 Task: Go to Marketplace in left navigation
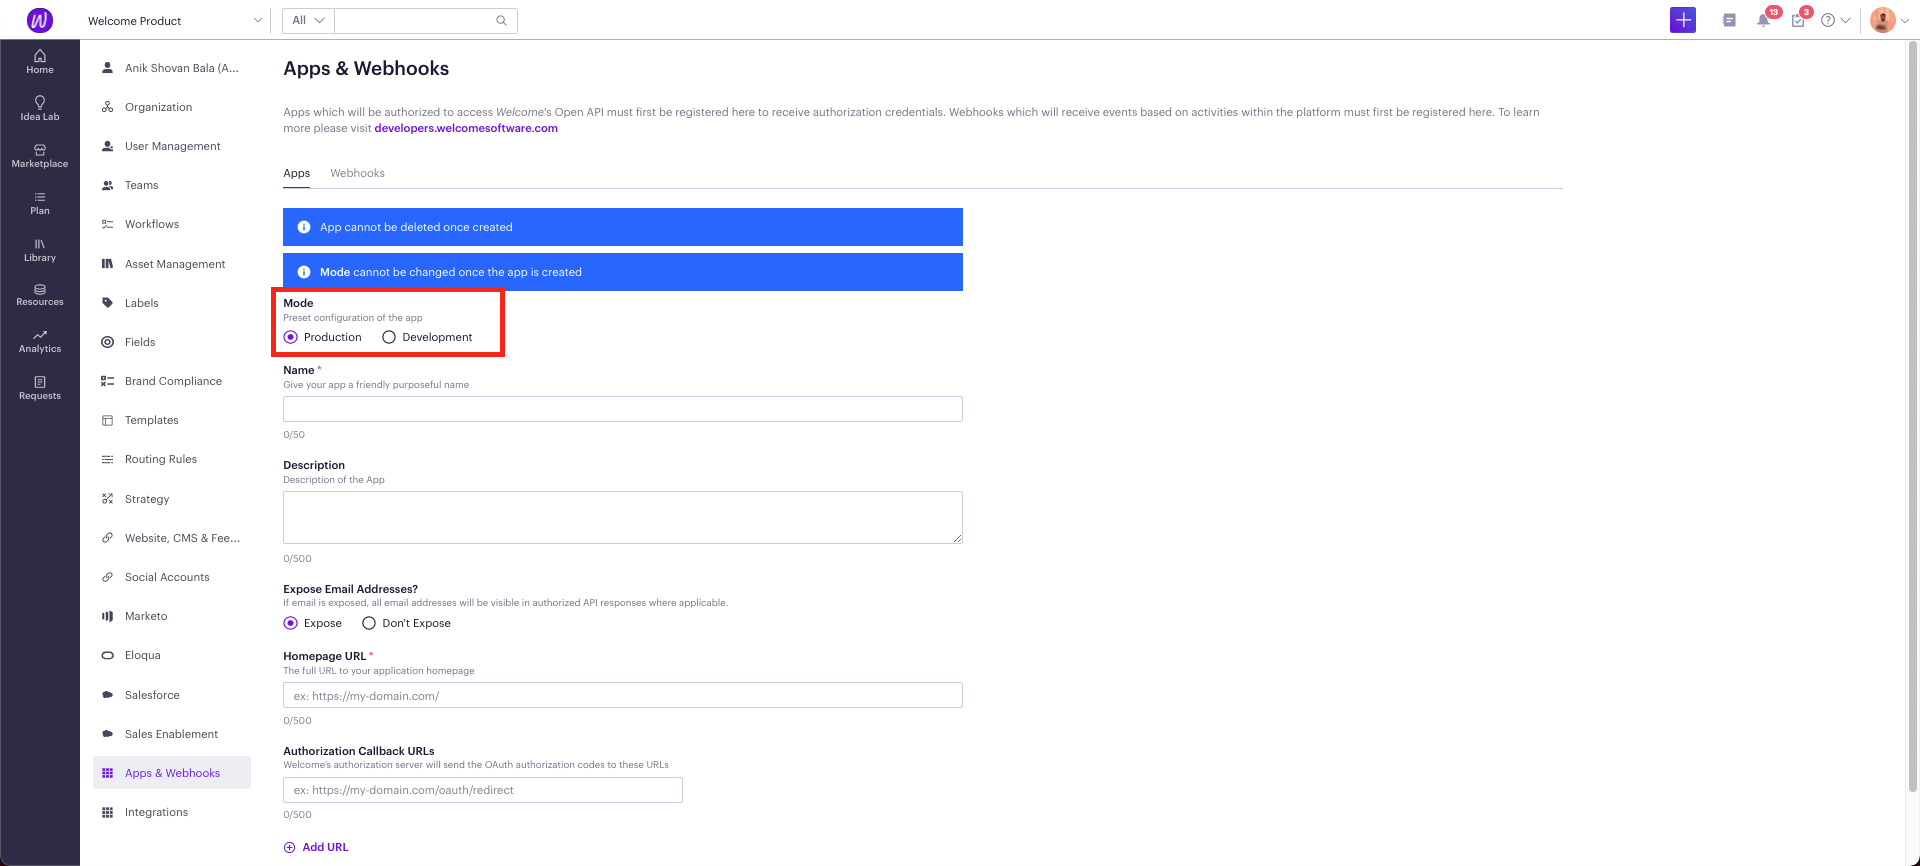(40, 155)
